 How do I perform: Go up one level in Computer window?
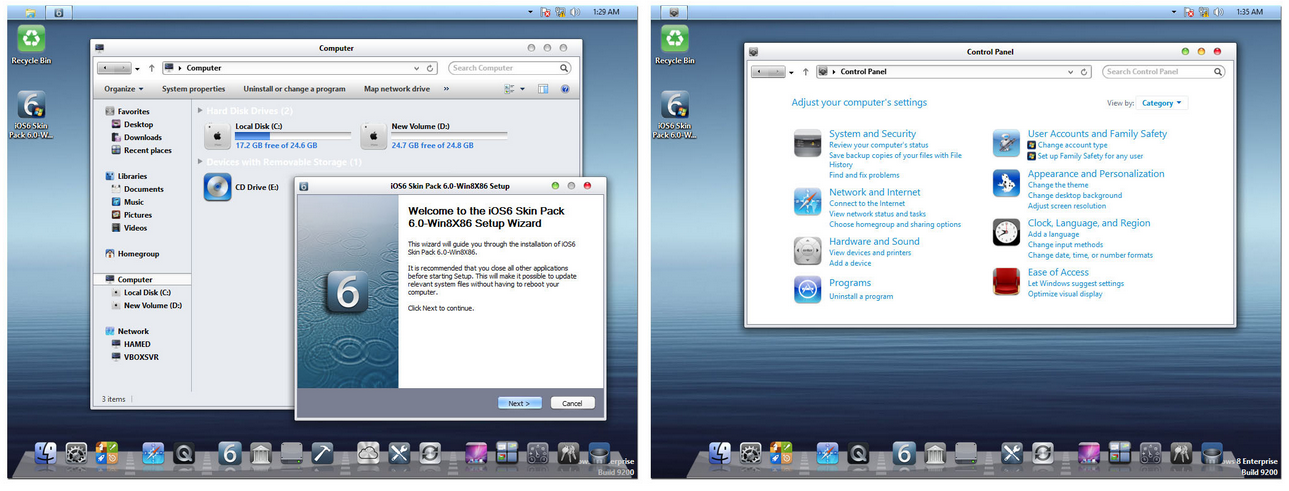151,68
